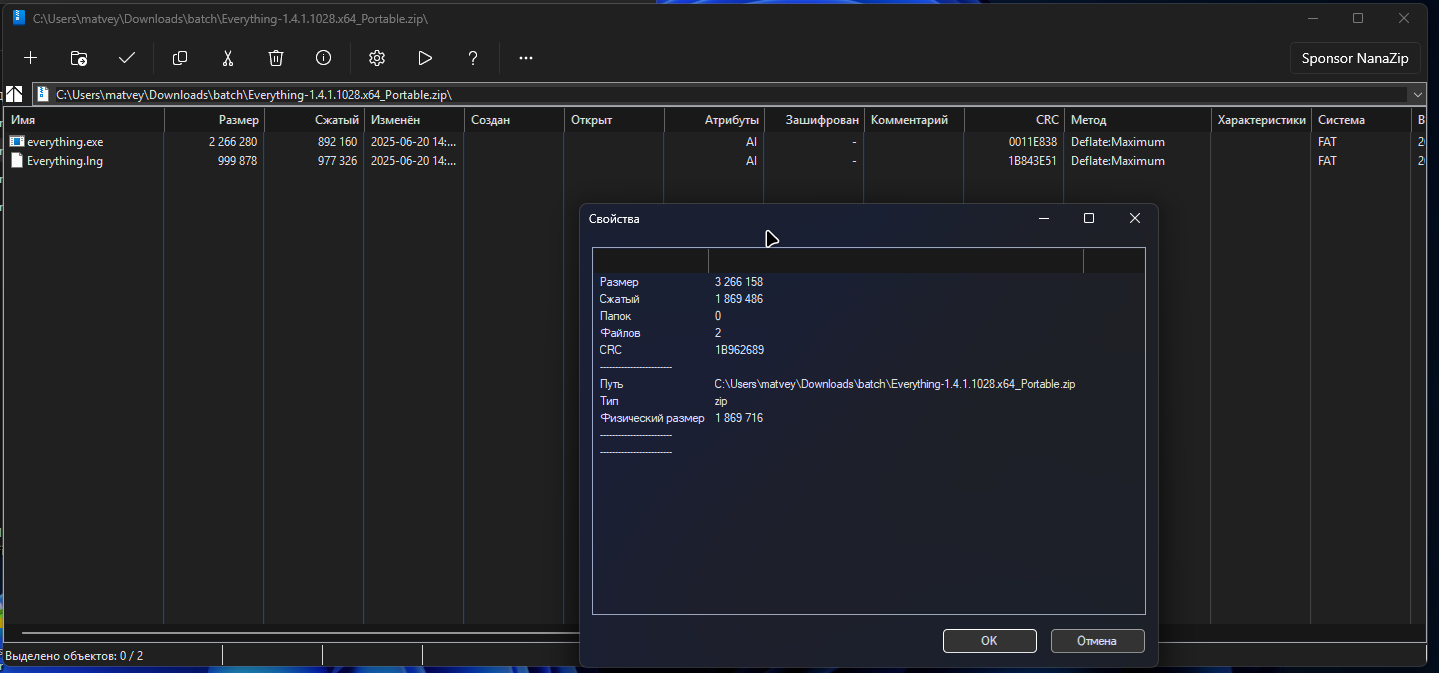1439x673 pixels.
Task: Click the Файлов row label in properties
Action: [x=620, y=333]
